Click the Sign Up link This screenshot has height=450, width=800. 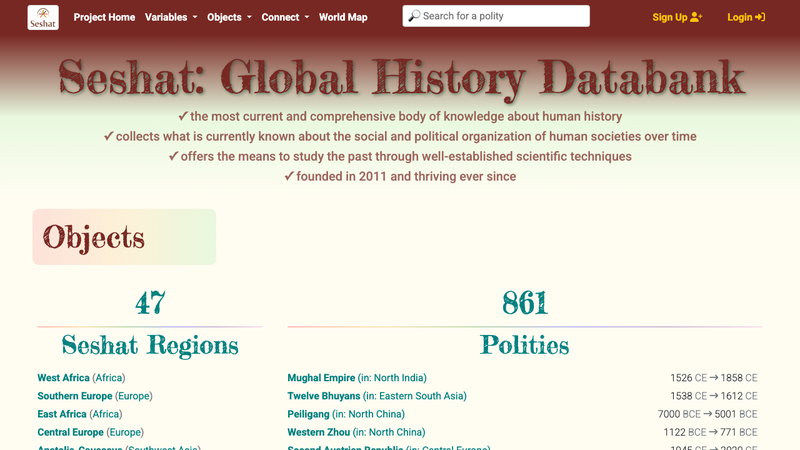coord(677,17)
